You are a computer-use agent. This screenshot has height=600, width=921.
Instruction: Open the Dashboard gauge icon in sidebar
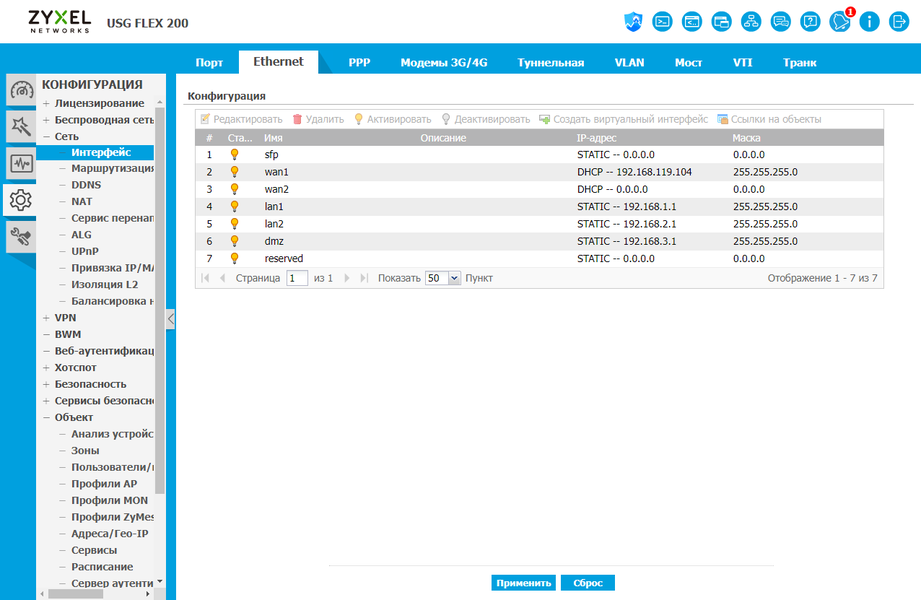21,90
